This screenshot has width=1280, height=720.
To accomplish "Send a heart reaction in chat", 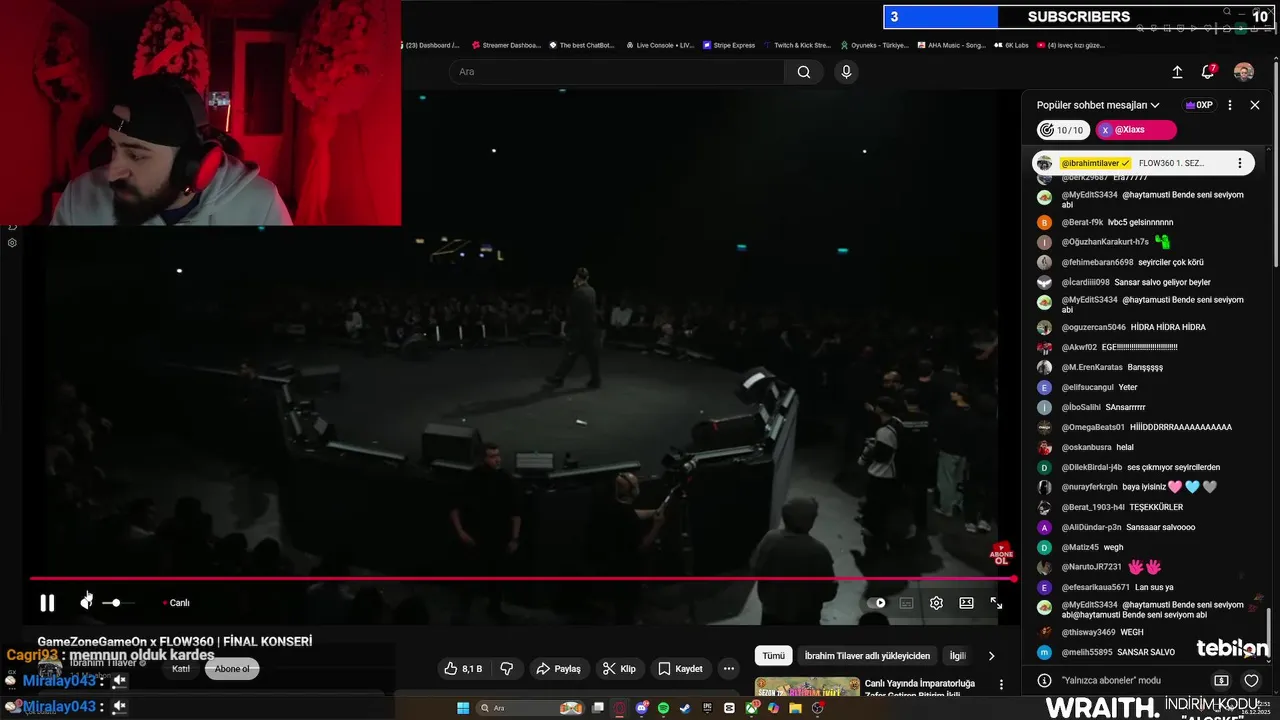I will [1251, 680].
